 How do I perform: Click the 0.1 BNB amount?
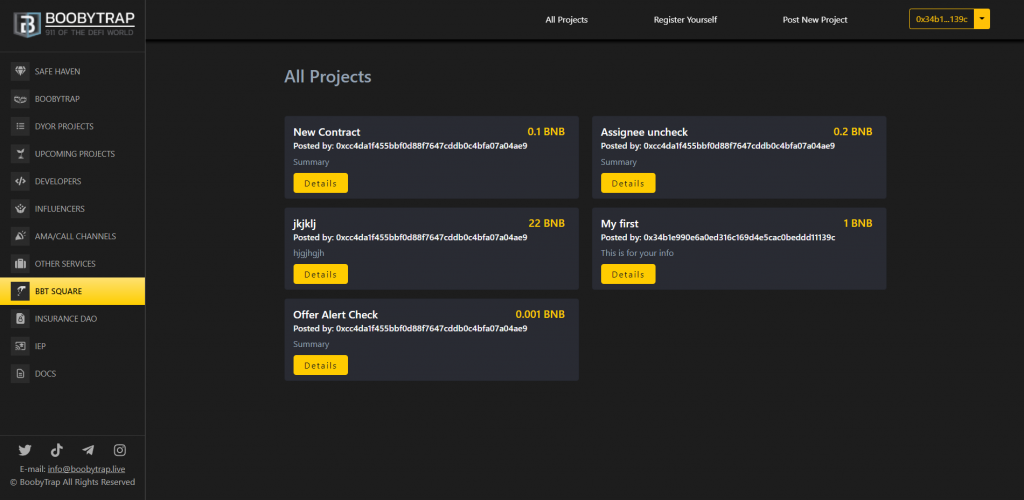(546, 132)
